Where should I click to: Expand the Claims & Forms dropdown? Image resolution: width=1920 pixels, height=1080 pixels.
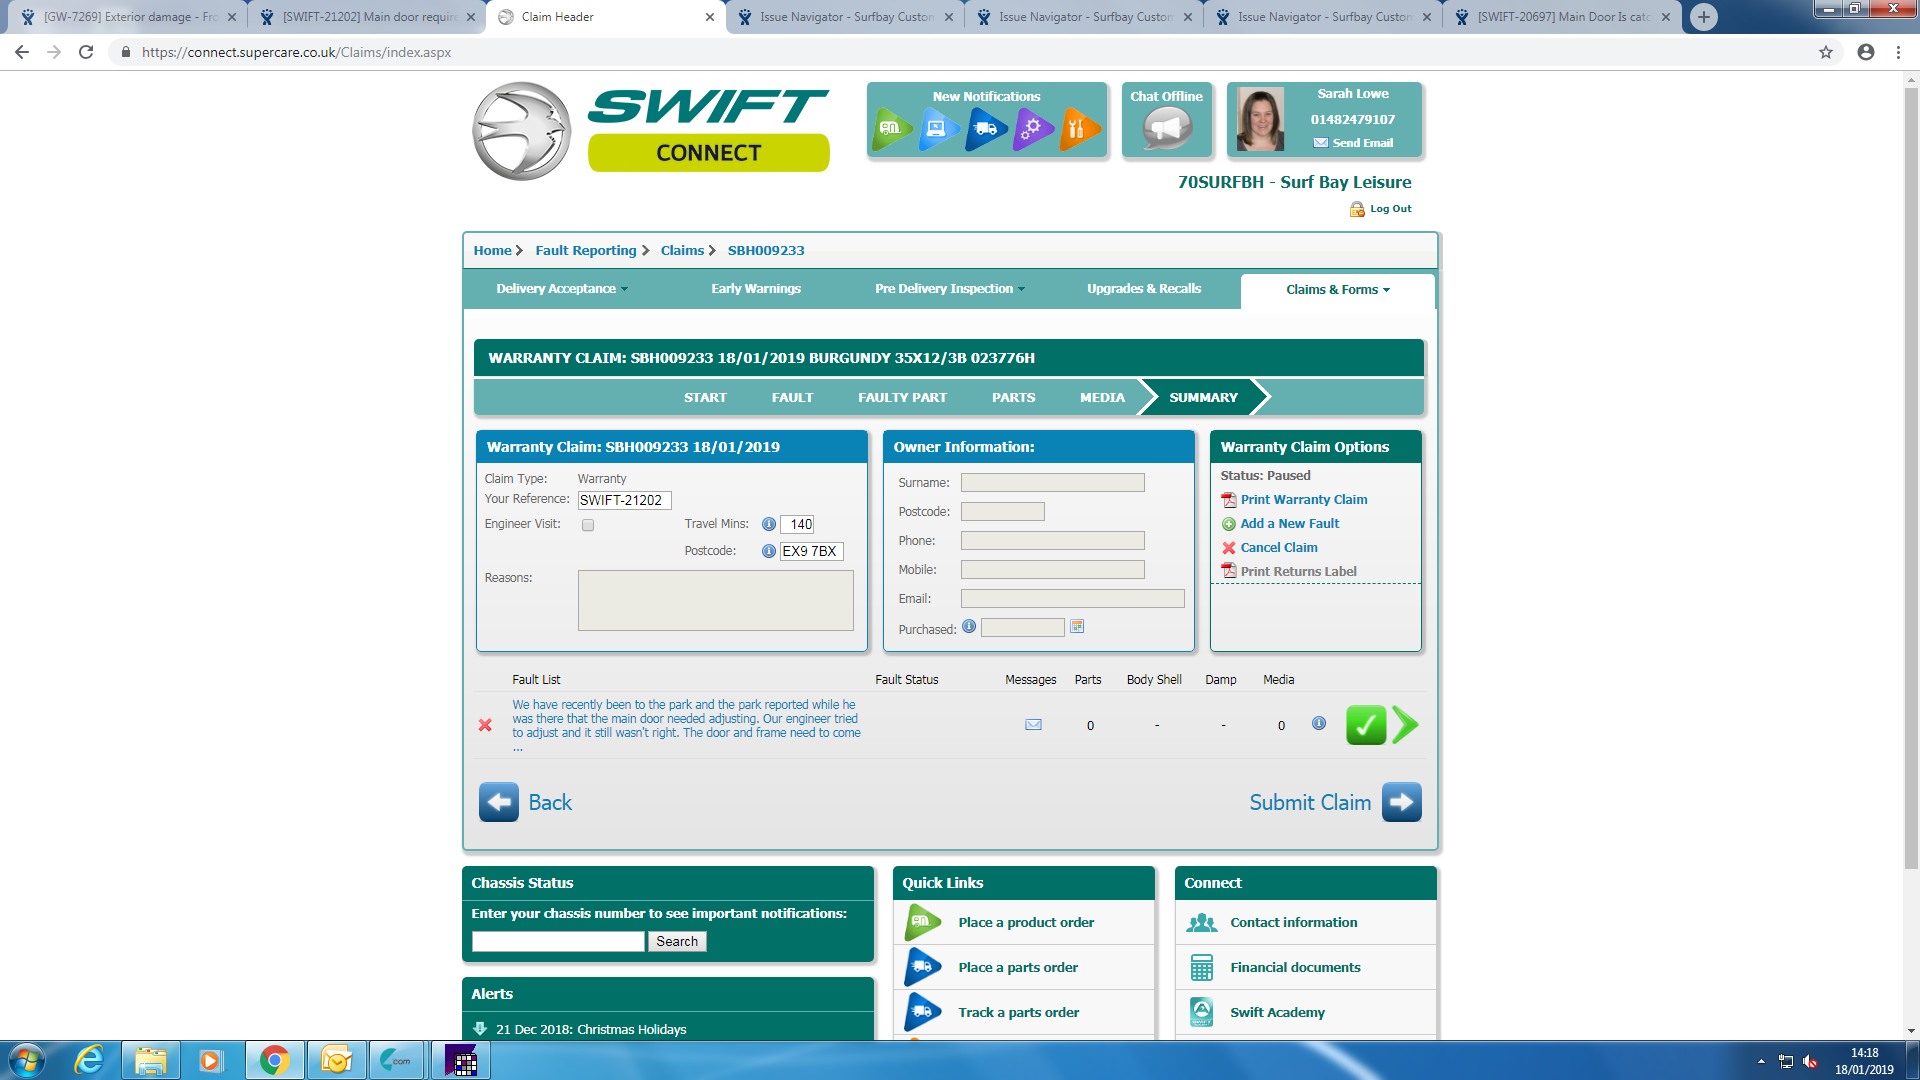coord(1337,290)
